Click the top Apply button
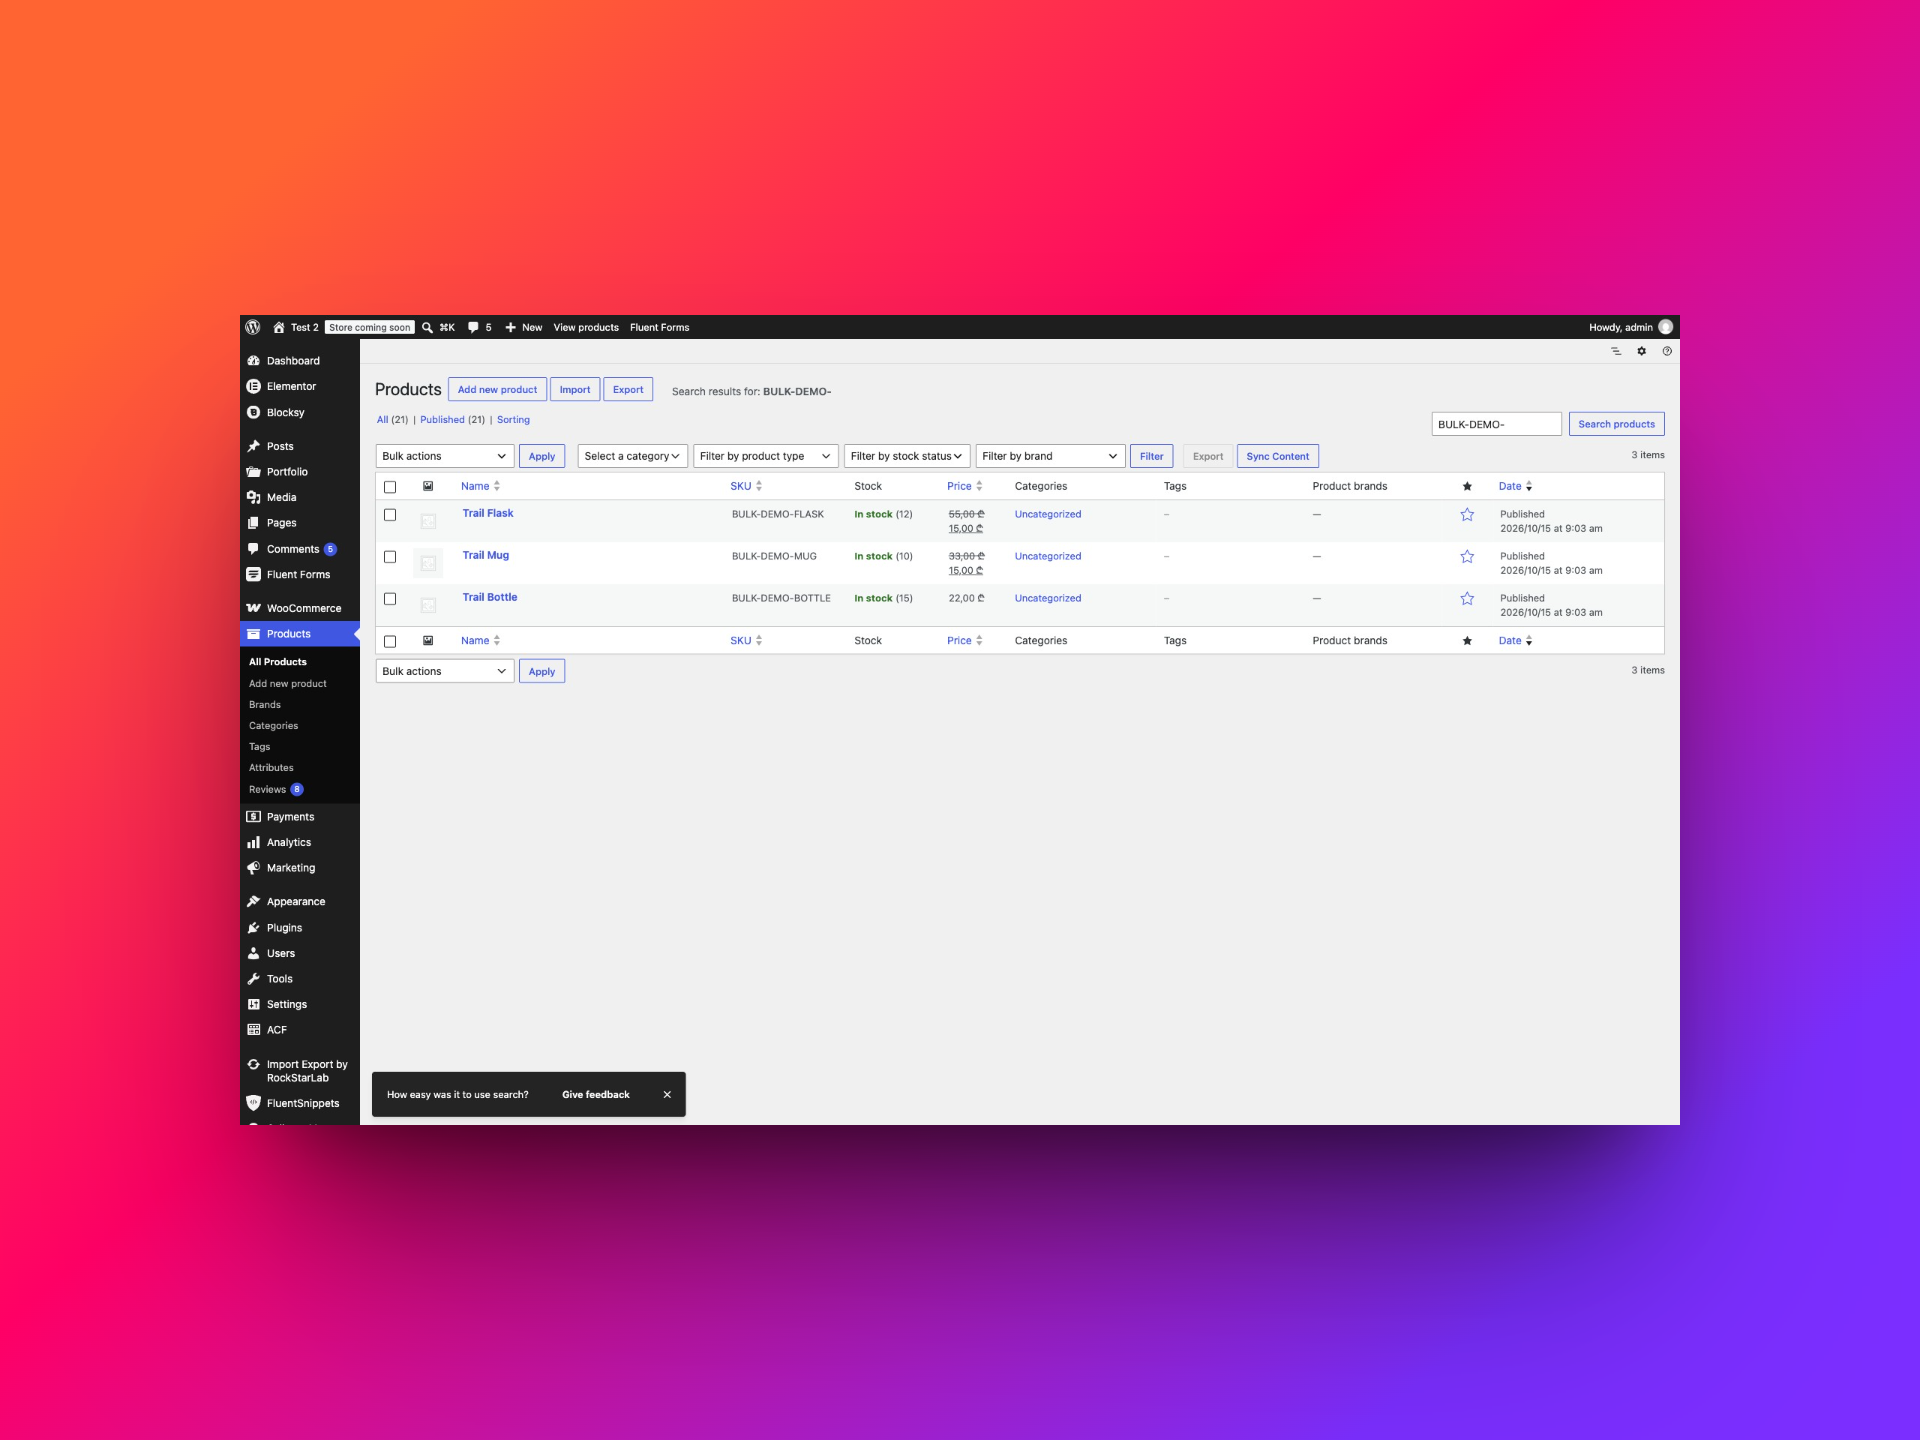 pos(542,456)
